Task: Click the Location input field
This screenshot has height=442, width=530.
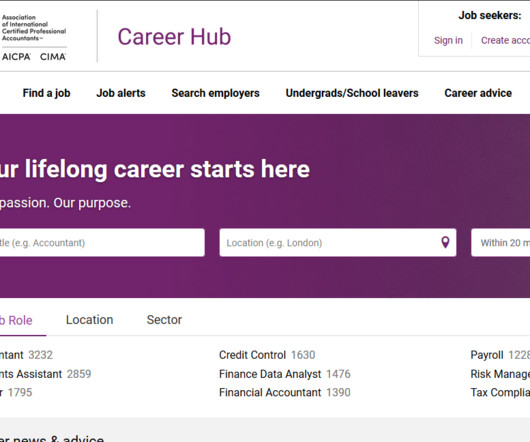Action: pos(338,243)
